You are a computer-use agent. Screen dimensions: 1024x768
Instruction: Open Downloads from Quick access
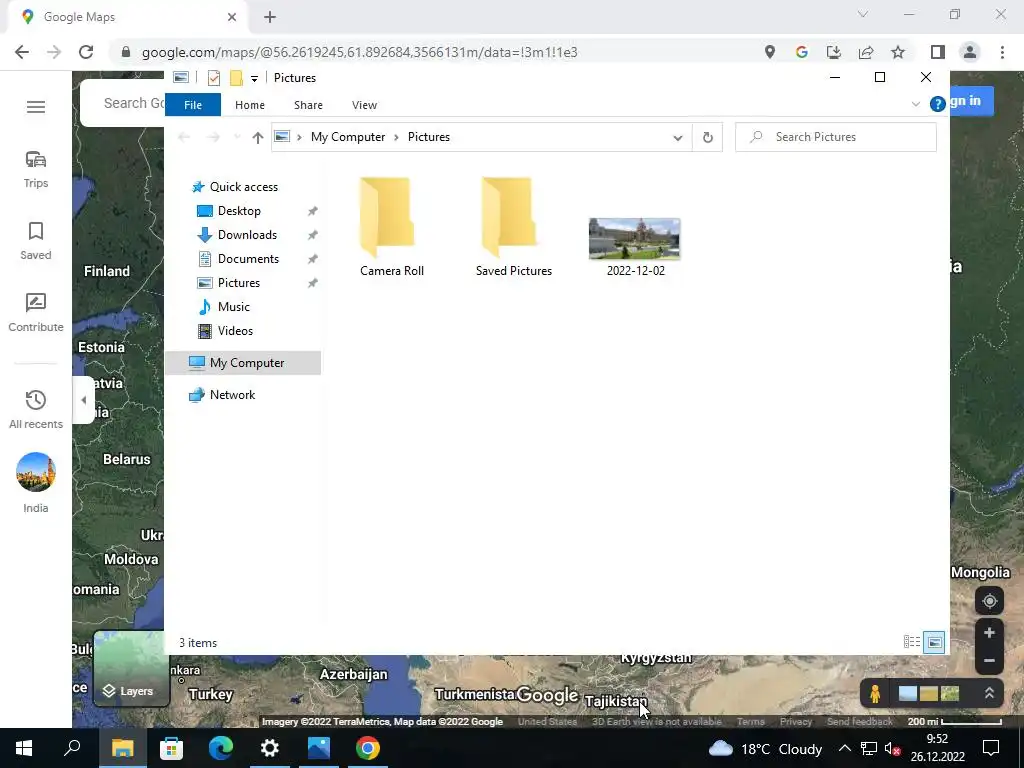[247, 235]
